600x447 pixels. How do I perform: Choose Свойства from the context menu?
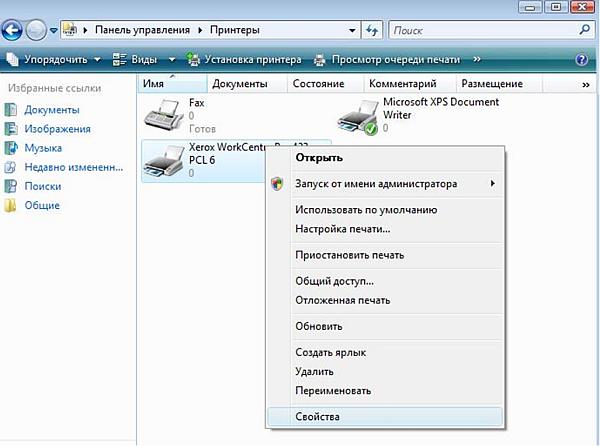click(x=318, y=415)
